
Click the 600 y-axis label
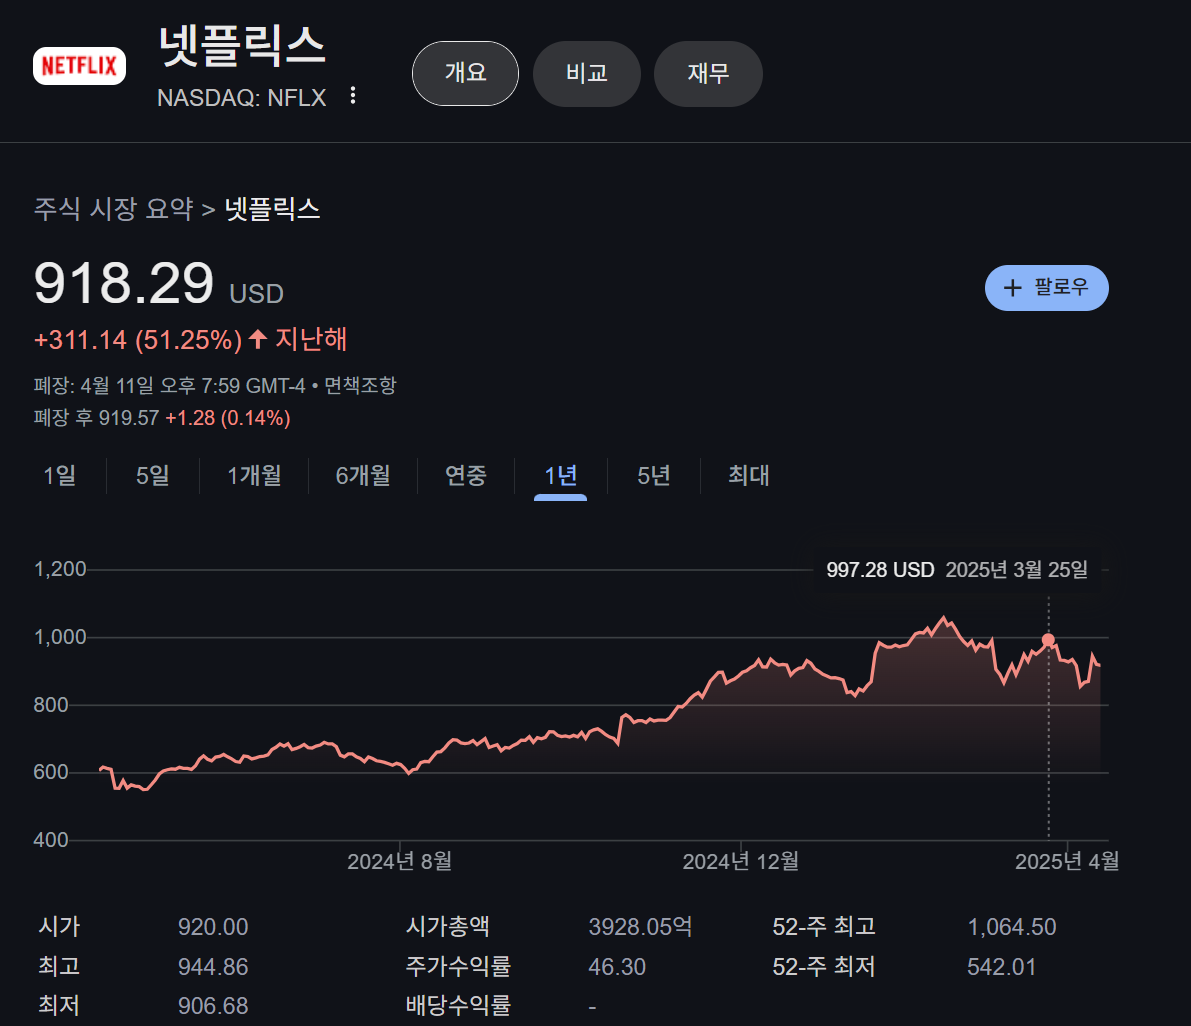pos(51,772)
